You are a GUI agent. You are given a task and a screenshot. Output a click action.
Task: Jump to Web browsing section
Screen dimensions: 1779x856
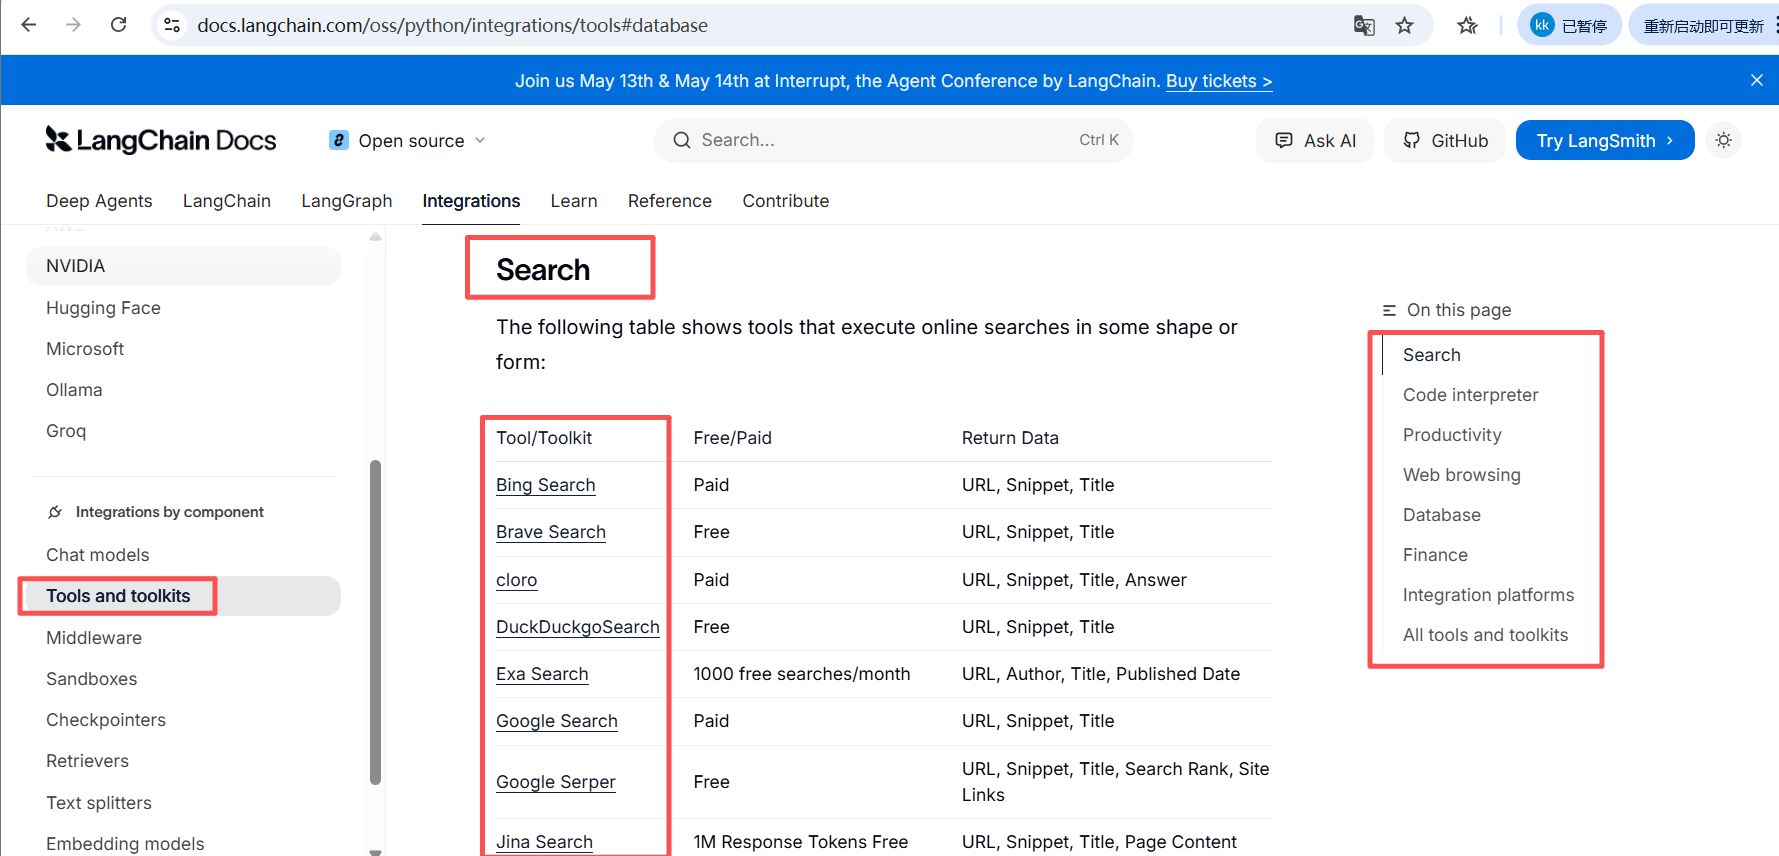coord(1462,475)
